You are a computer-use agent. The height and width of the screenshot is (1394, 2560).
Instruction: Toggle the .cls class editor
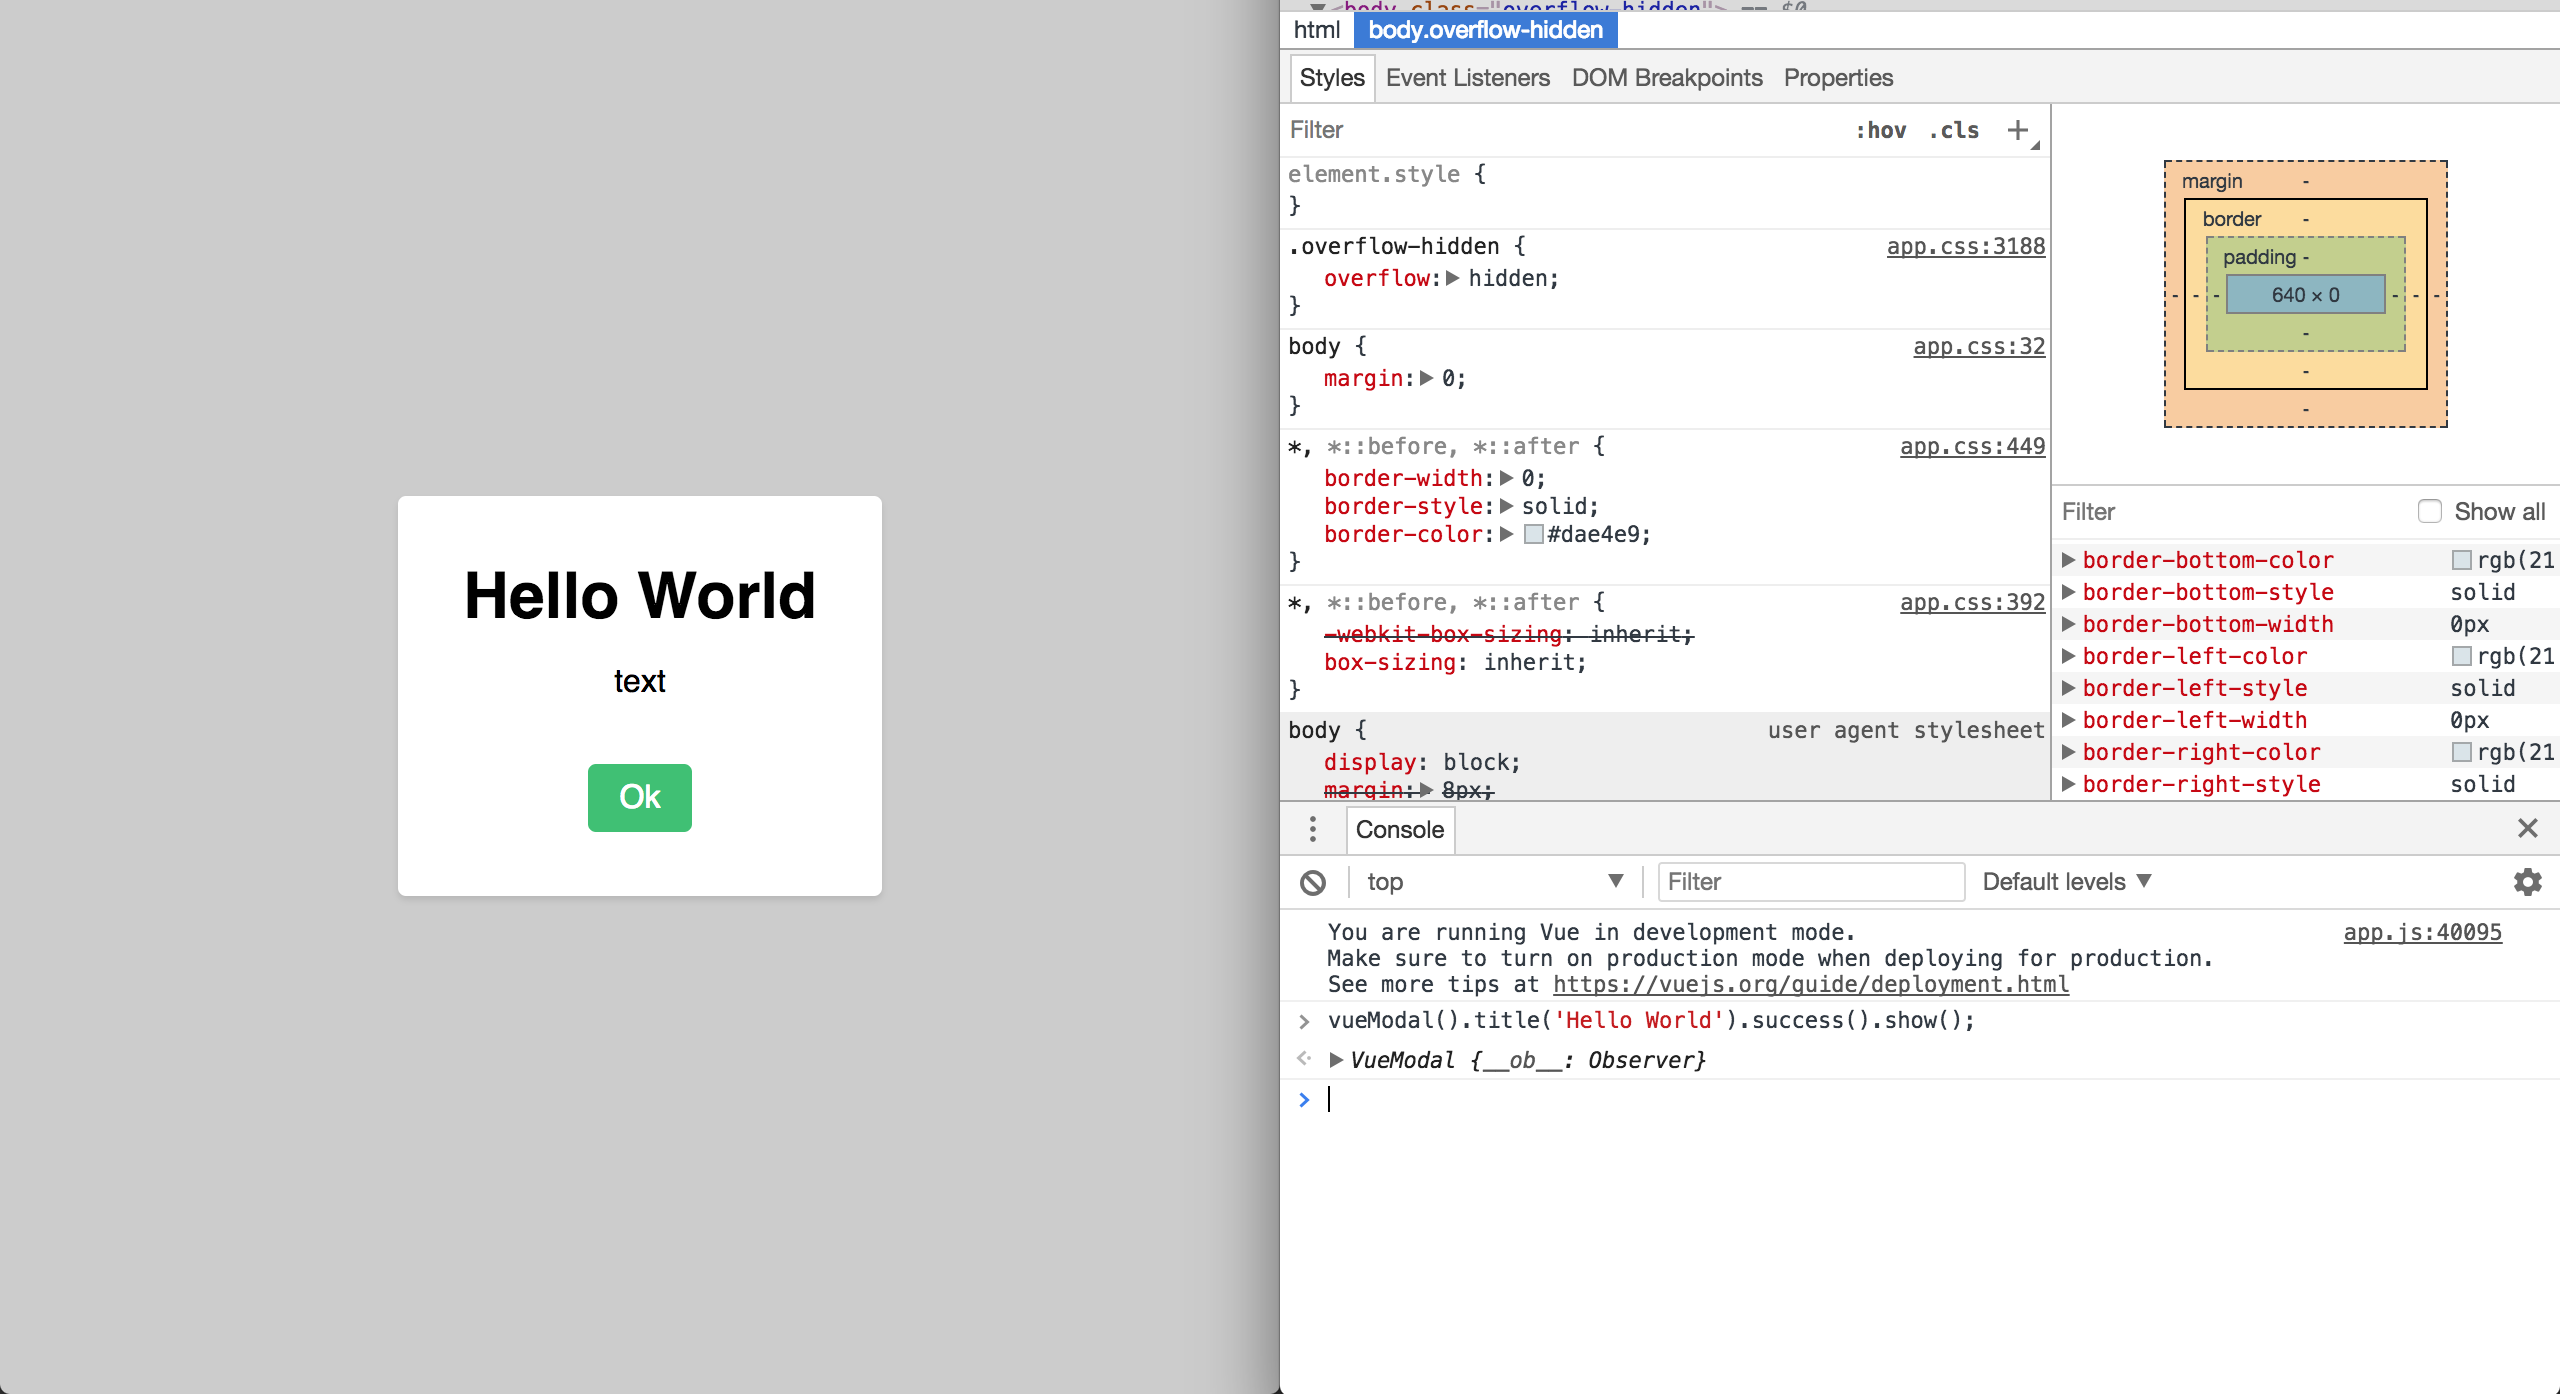pyautogui.click(x=1954, y=130)
